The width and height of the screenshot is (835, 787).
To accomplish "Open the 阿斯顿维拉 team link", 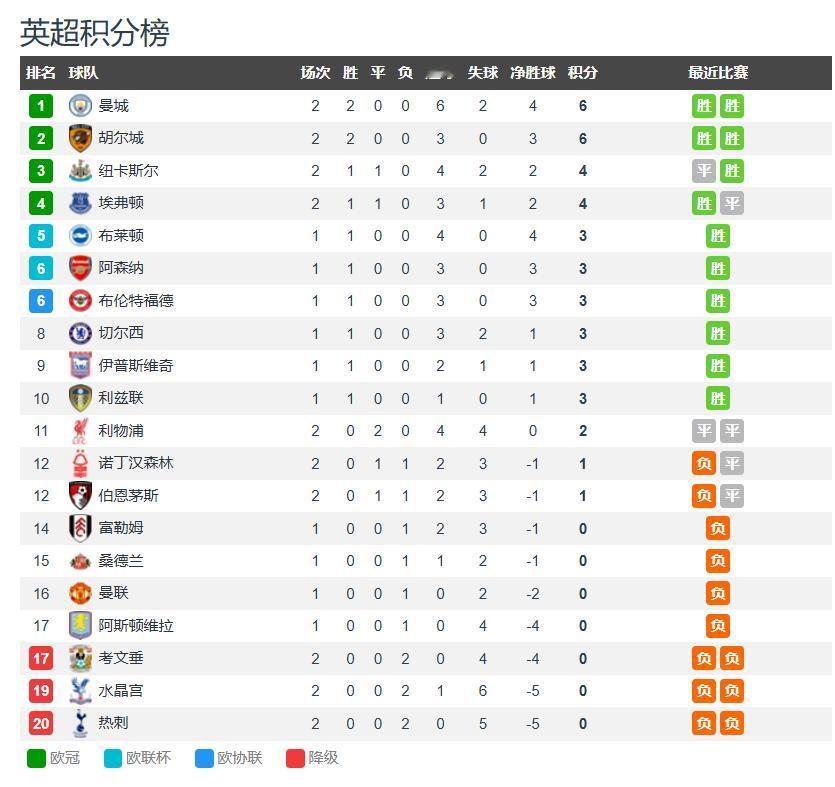I will (x=136, y=626).
